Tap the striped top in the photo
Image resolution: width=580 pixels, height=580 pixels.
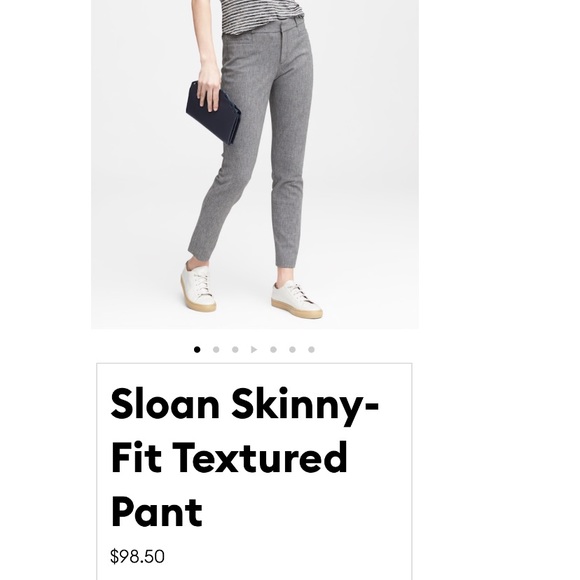tap(261, 15)
